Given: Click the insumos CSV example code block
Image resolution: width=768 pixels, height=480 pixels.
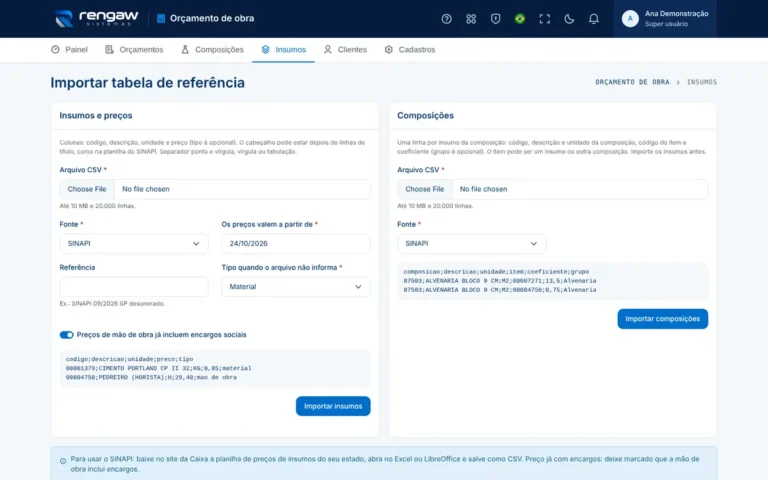Looking at the screenshot, I should (x=215, y=368).
